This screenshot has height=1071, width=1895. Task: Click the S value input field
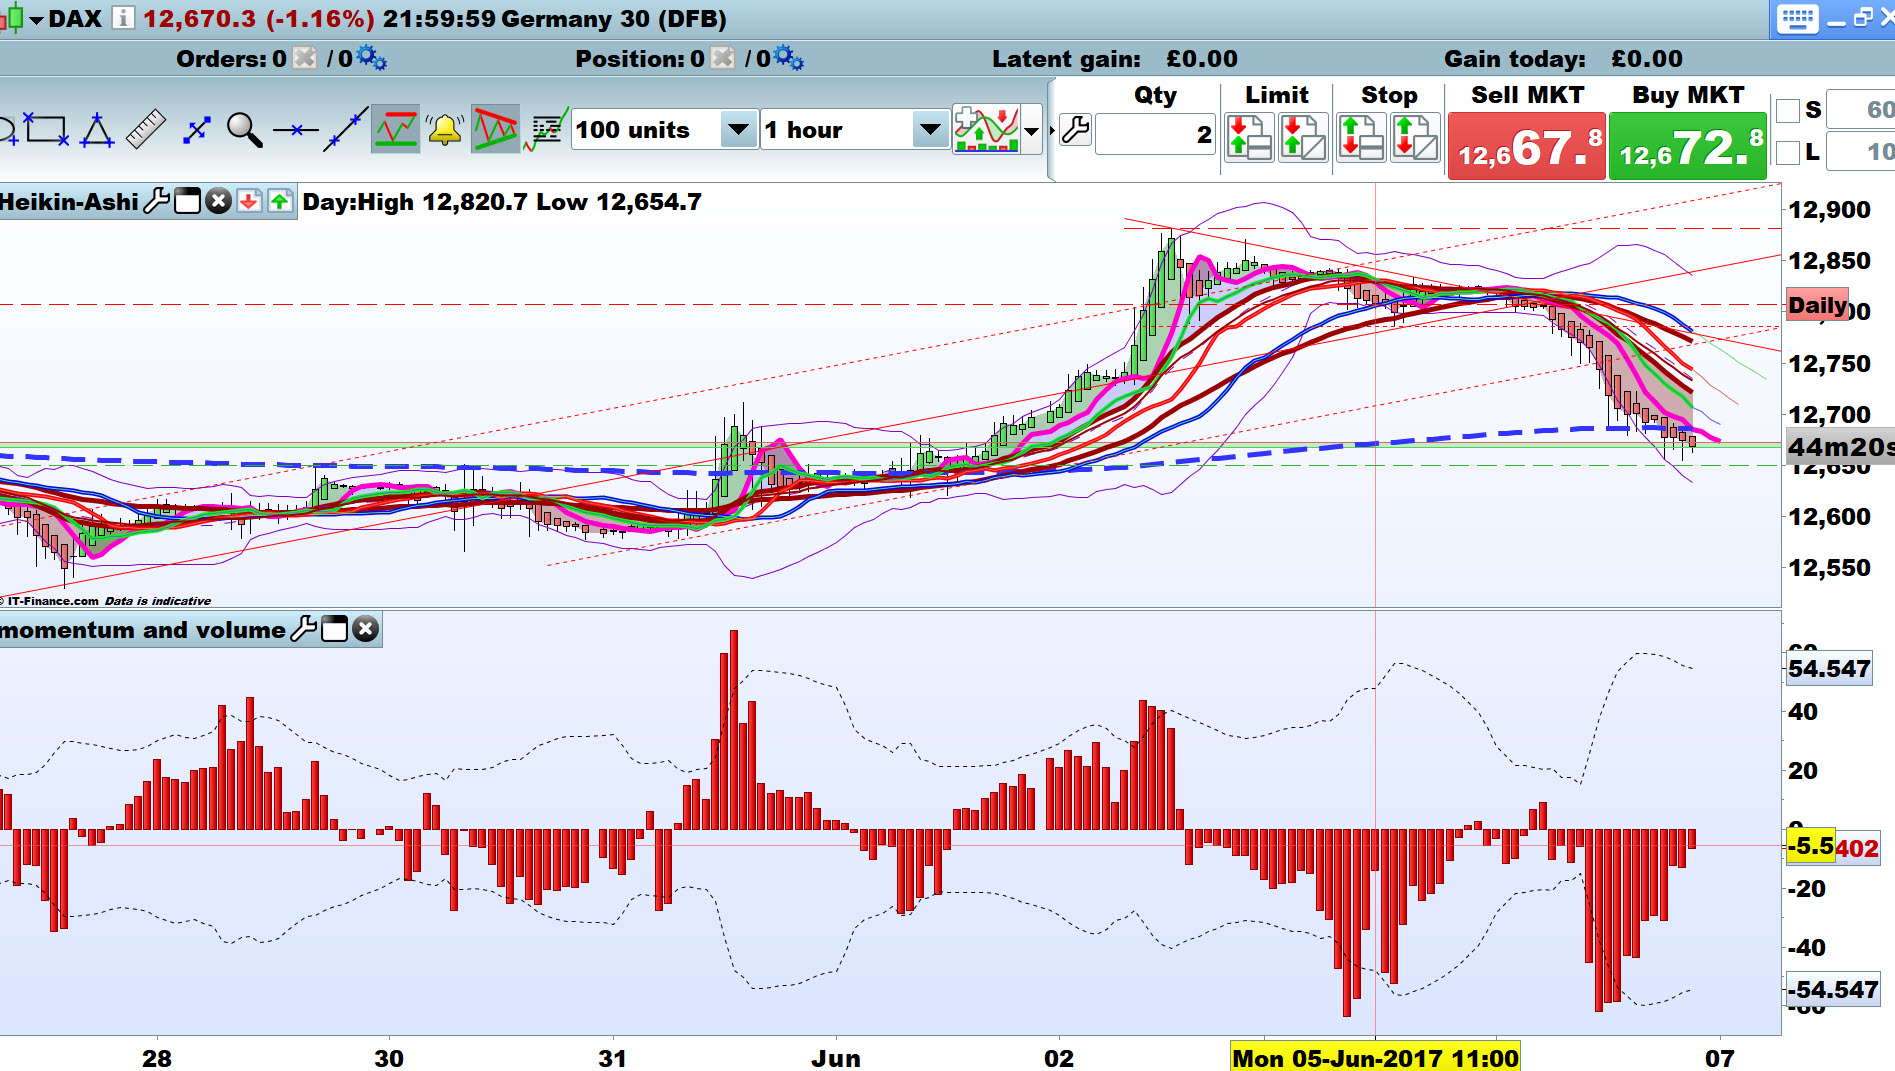tap(1861, 110)
